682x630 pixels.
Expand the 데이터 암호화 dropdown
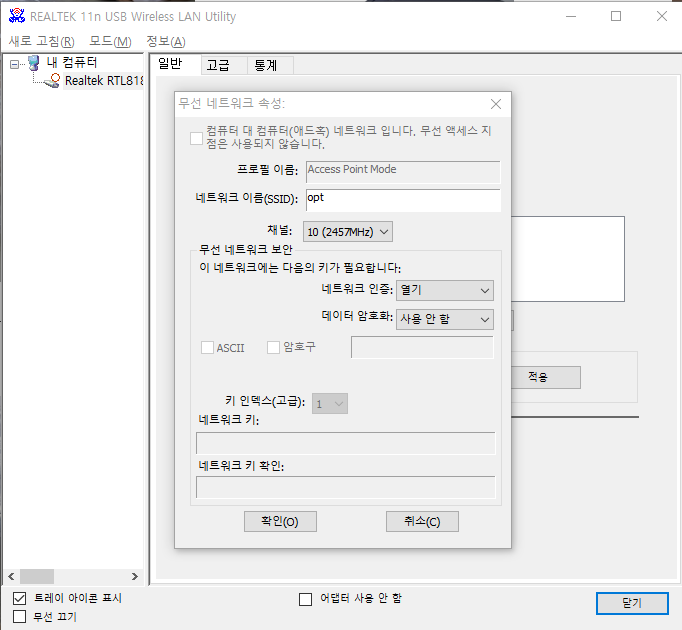[445, 320]
